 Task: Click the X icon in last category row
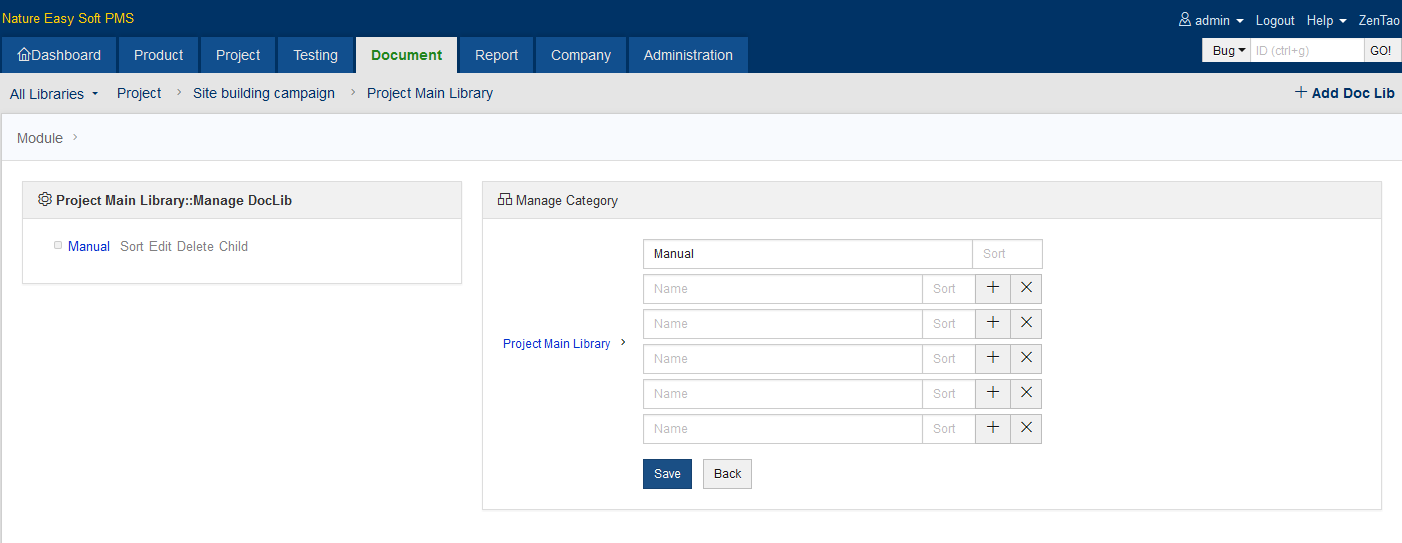[1026, 429]
